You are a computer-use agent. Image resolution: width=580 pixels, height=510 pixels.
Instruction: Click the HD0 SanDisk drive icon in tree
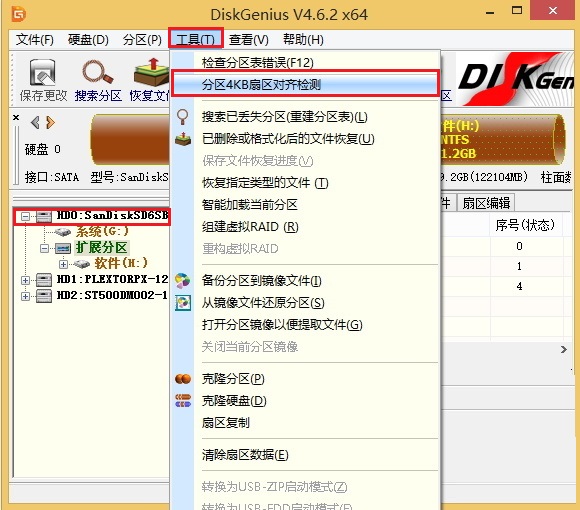(x=44, y=216)
